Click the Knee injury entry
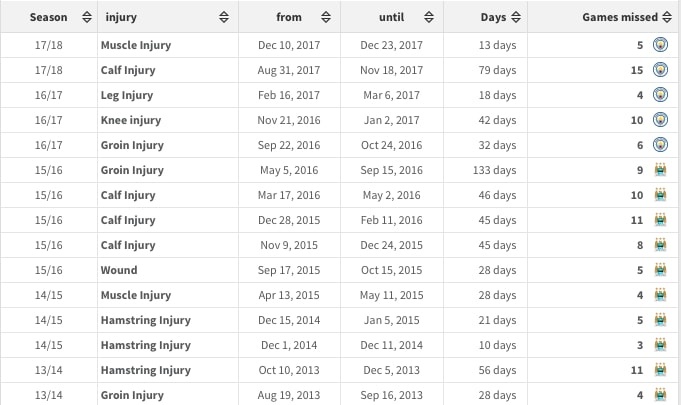The image size is (681, 405). pos(130,120)
